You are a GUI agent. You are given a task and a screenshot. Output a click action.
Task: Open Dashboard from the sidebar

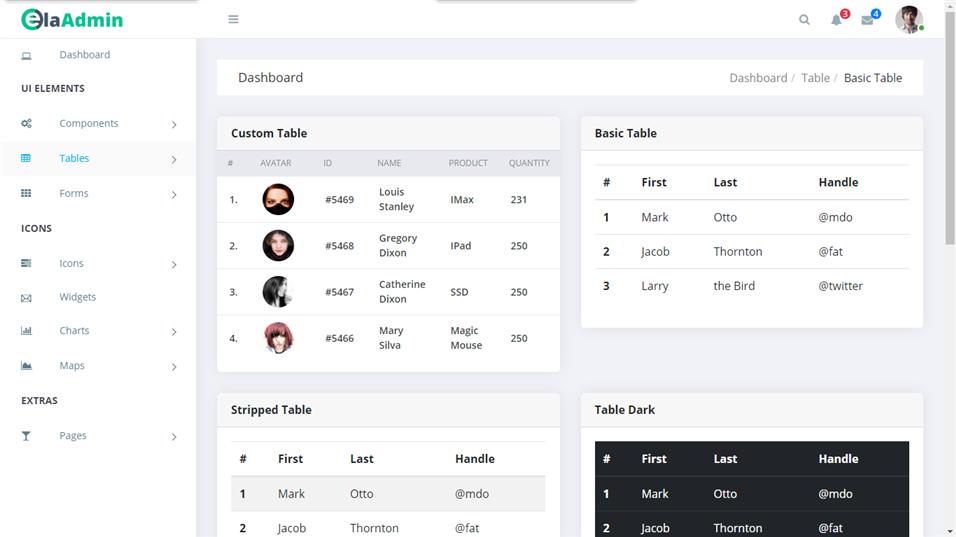pos(84,55)
